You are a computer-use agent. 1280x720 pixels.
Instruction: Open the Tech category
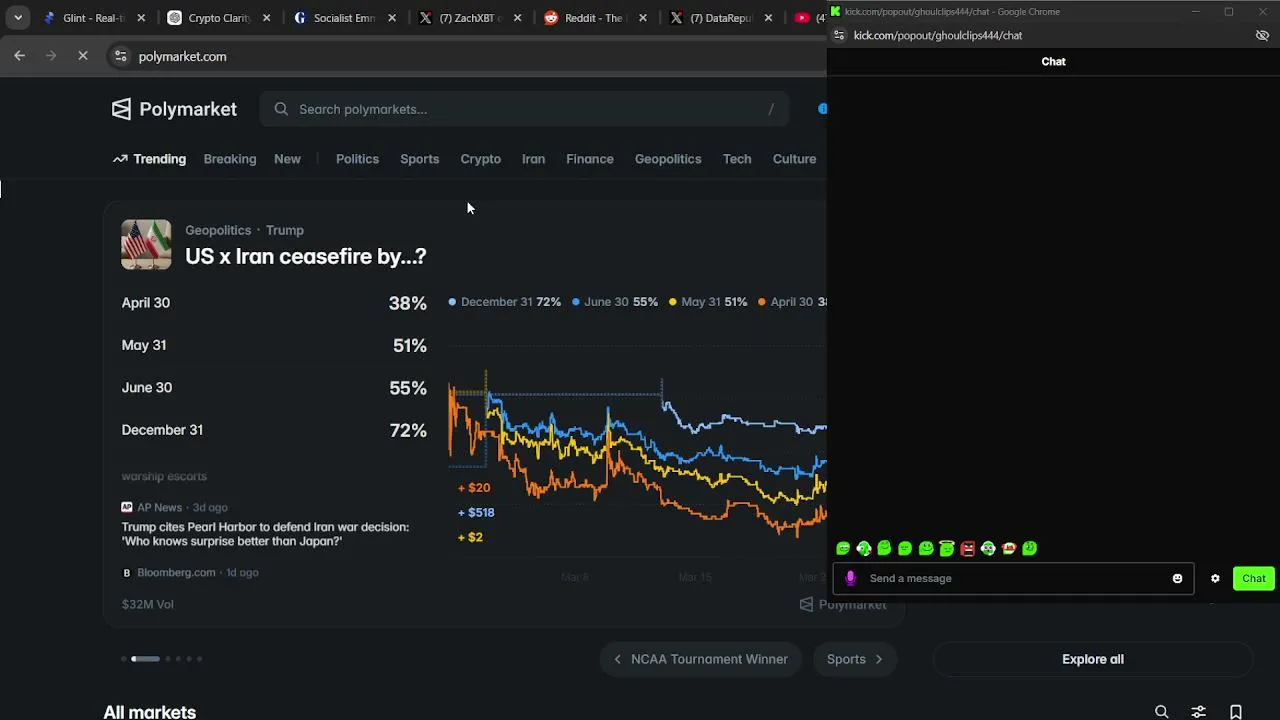coord(737,159)
